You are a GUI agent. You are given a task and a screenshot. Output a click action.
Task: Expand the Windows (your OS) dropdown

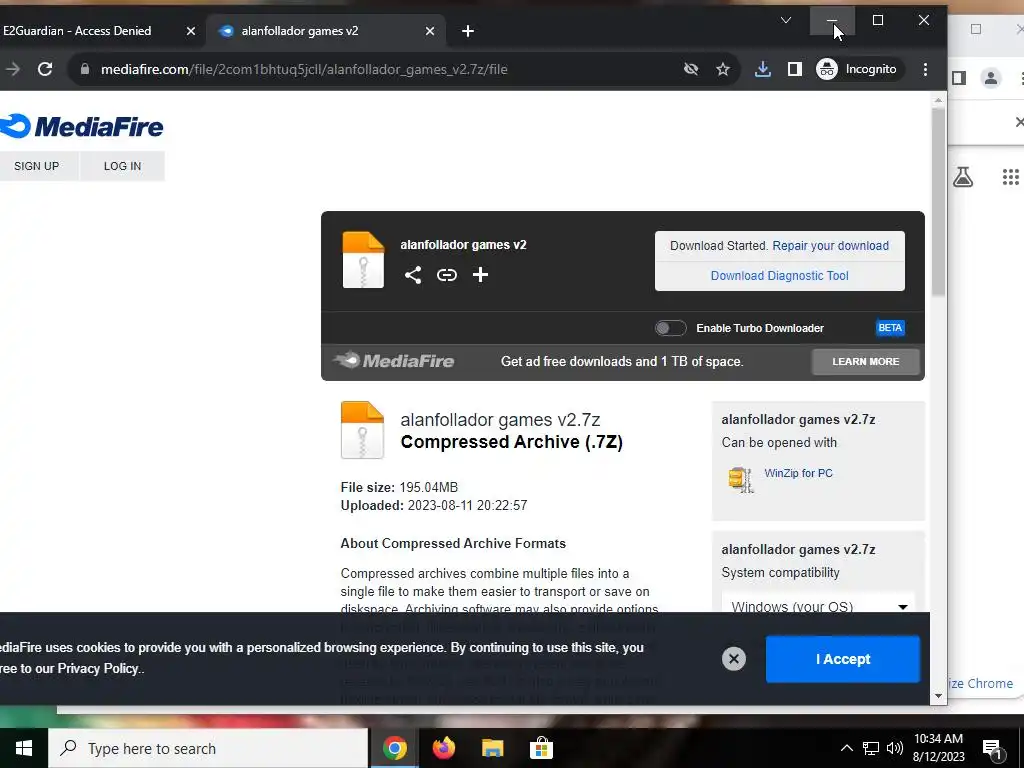(818, 606)
